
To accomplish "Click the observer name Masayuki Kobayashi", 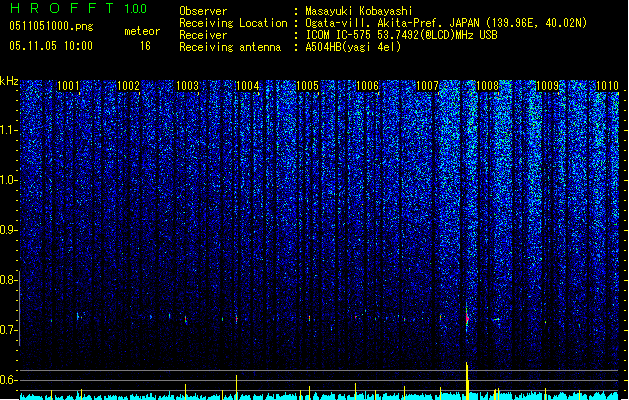I will coord(359,11).
